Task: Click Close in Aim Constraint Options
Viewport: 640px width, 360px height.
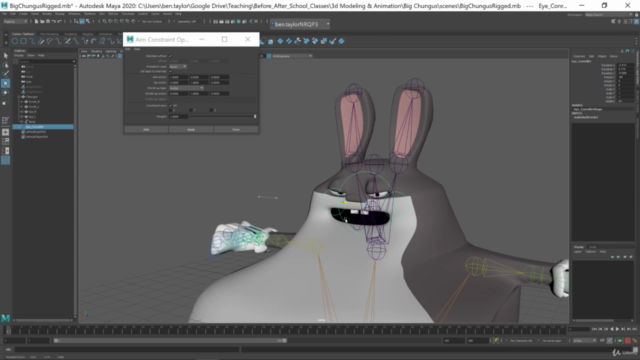Action: click(236, 129)
